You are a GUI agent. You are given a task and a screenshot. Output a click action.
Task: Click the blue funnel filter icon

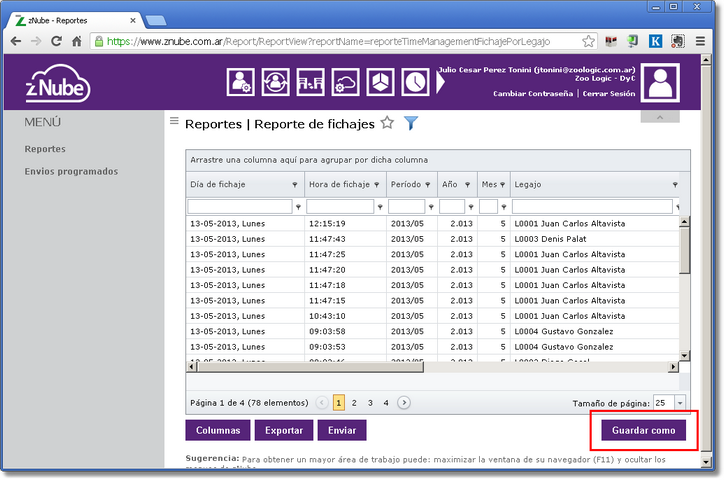pos(410,124)
